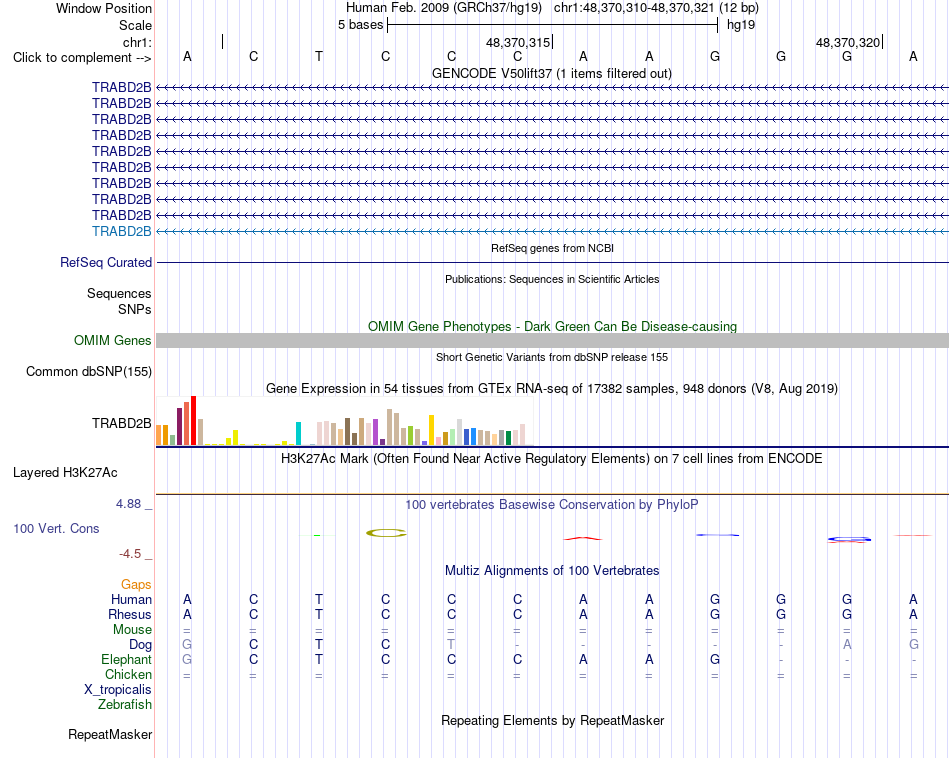Click the Chicken alignment row label

point(128,674)
